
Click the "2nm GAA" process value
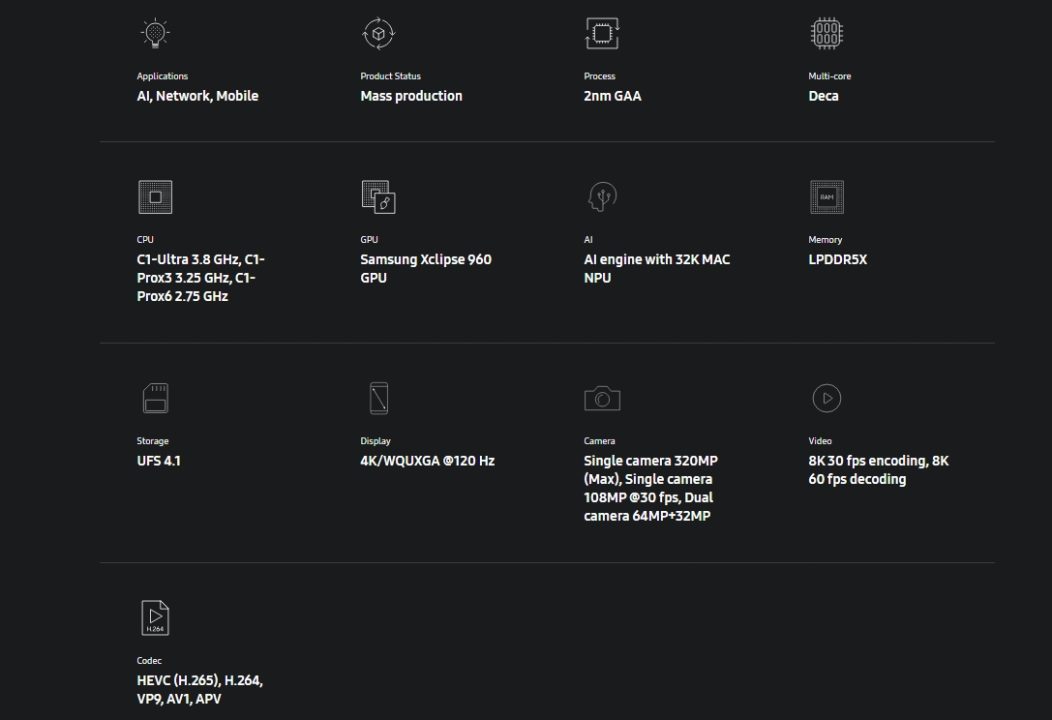pos(613,96)
